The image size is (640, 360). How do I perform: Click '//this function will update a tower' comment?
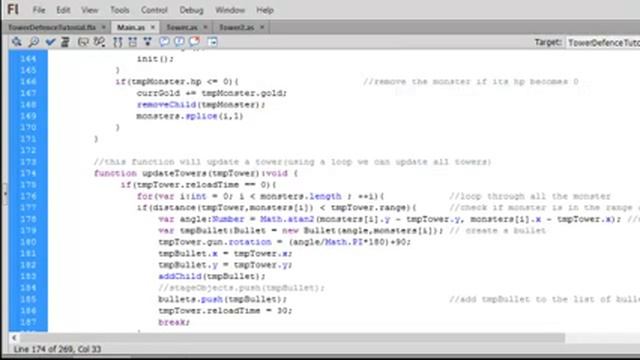[x=293, y=162]
